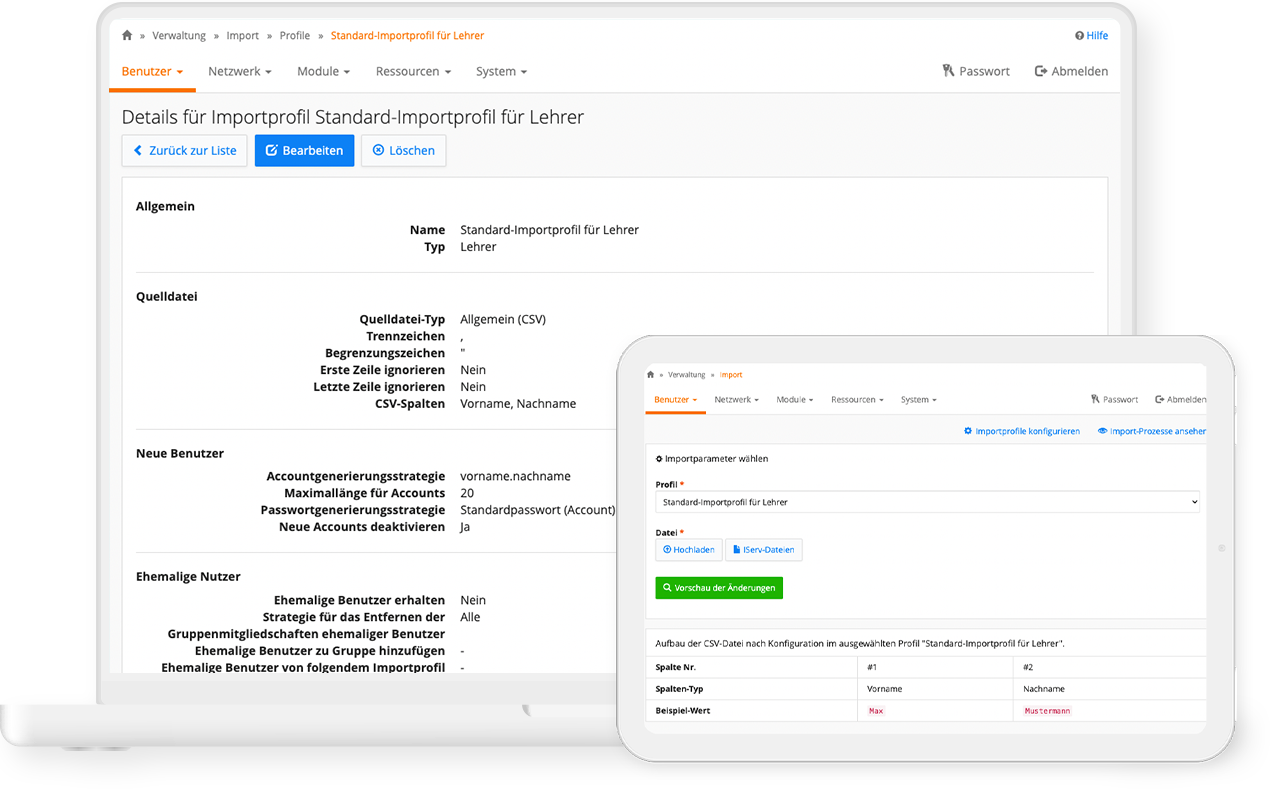Go back with Zurück zur Liste
Image resolution: width=1280 pixels, height=799 pixels.
tap(185, 150)
